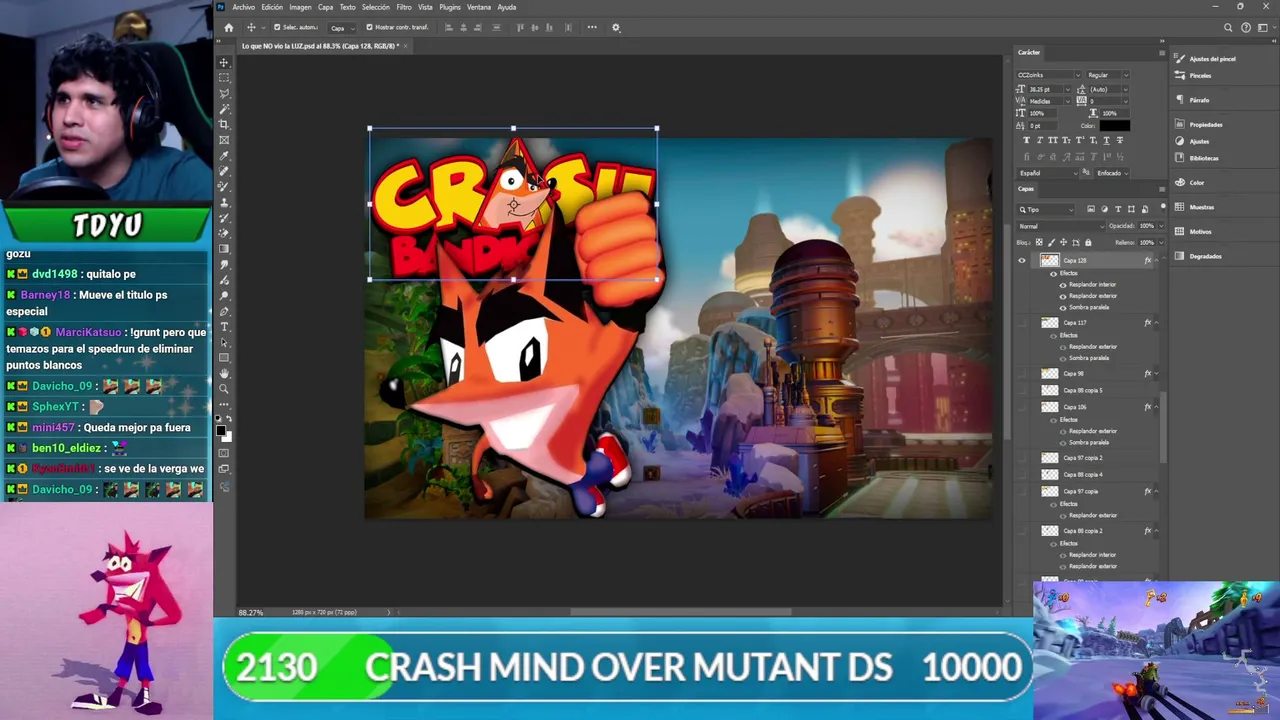1280x720 pixels.
Task: Apply faux bold in the Carácter panel
Action: [1026, 140]
